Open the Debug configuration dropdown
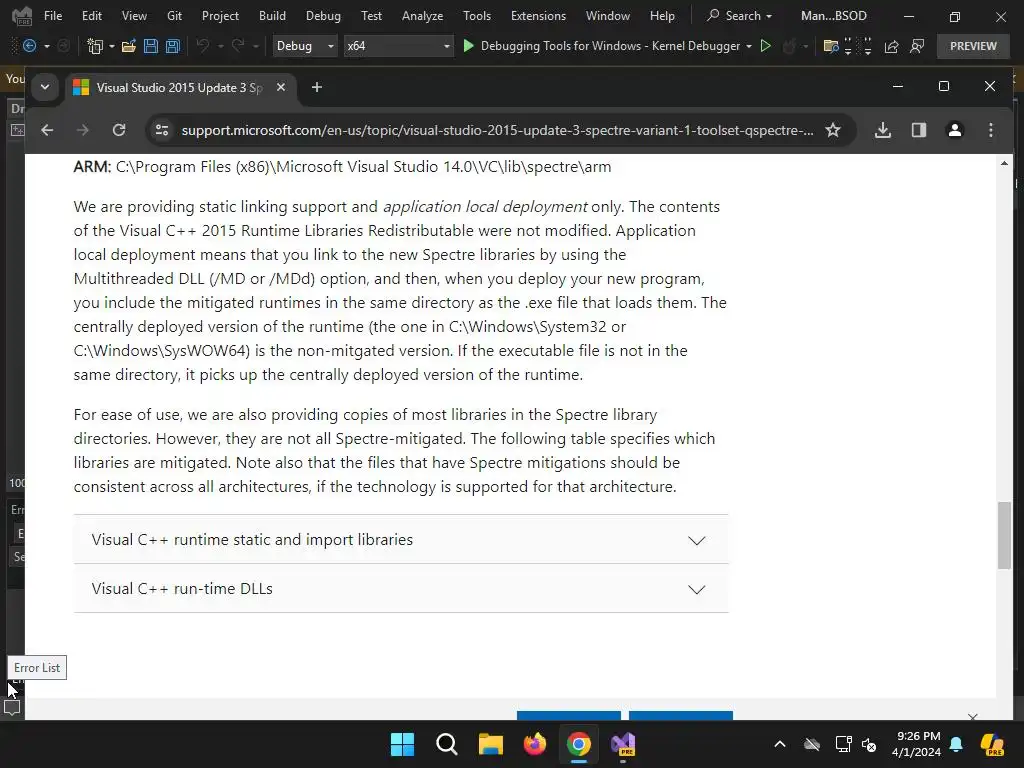The width and height of the screenshot is (1024, 768). point(305,46)
